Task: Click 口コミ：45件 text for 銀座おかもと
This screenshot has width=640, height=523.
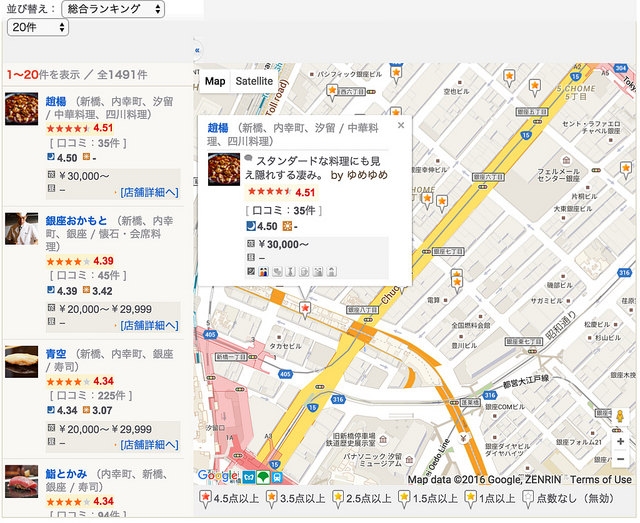Action: click(88, 276)
